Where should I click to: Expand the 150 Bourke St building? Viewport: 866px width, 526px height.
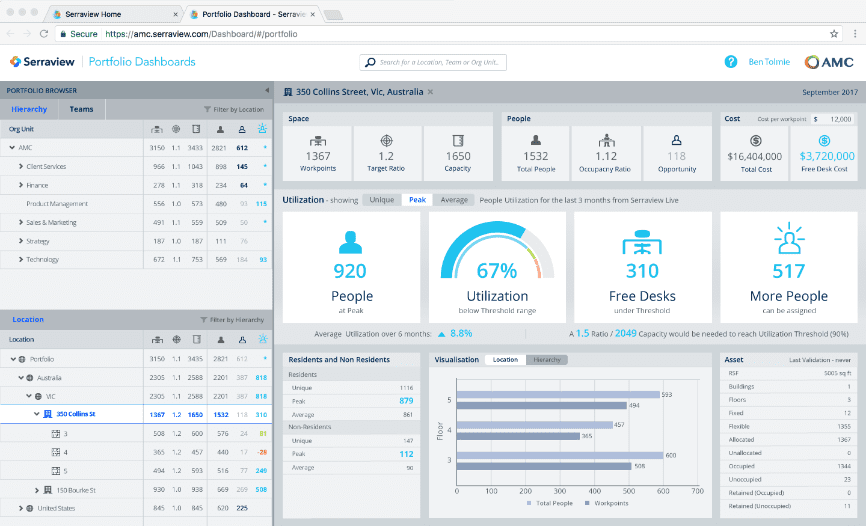37,490
